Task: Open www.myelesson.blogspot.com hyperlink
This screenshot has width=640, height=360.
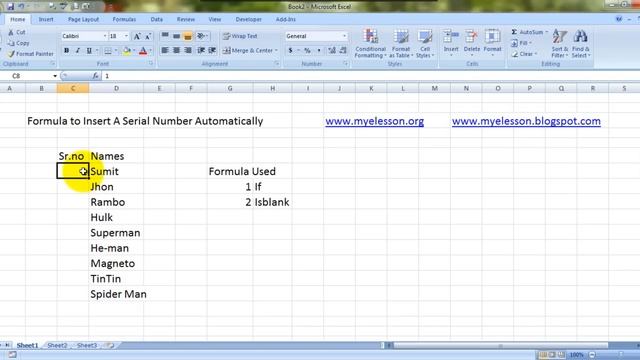Action: point(526,121)
